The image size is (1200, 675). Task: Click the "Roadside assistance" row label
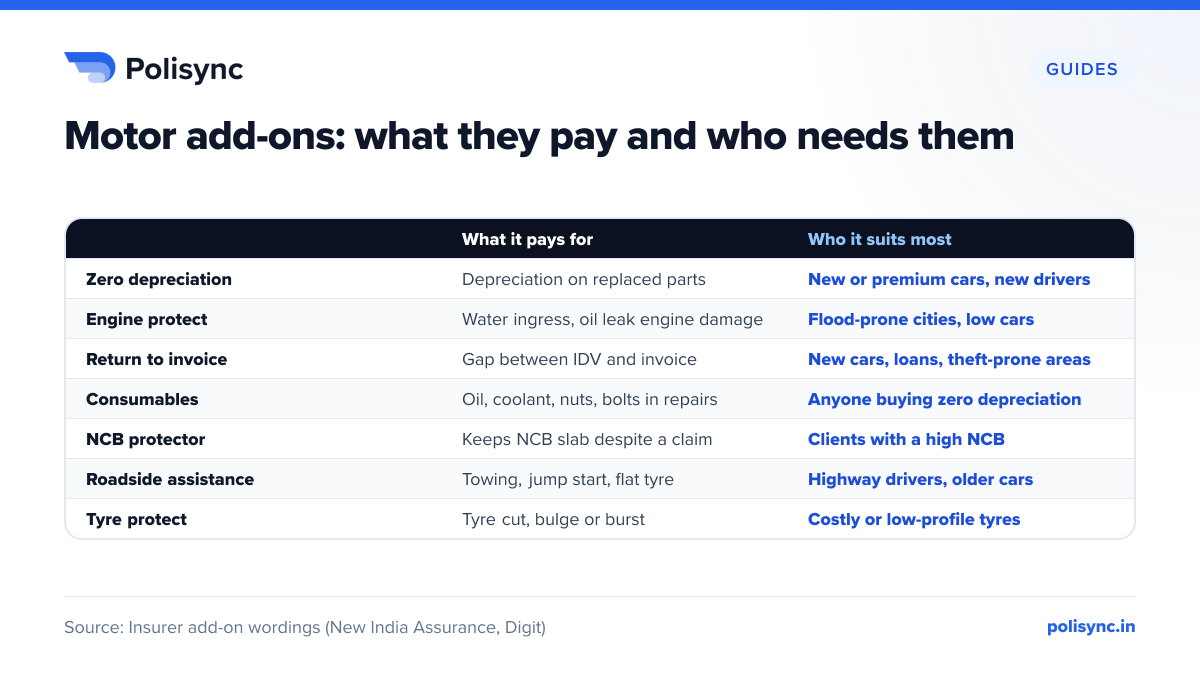point(170,480)
